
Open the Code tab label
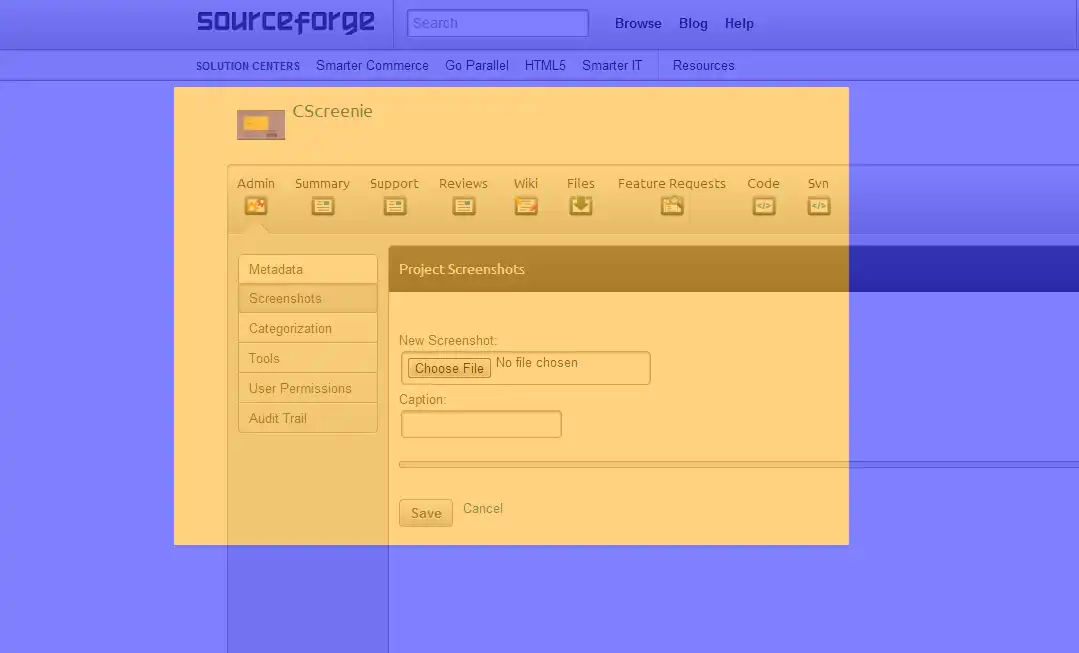(763, 184)
